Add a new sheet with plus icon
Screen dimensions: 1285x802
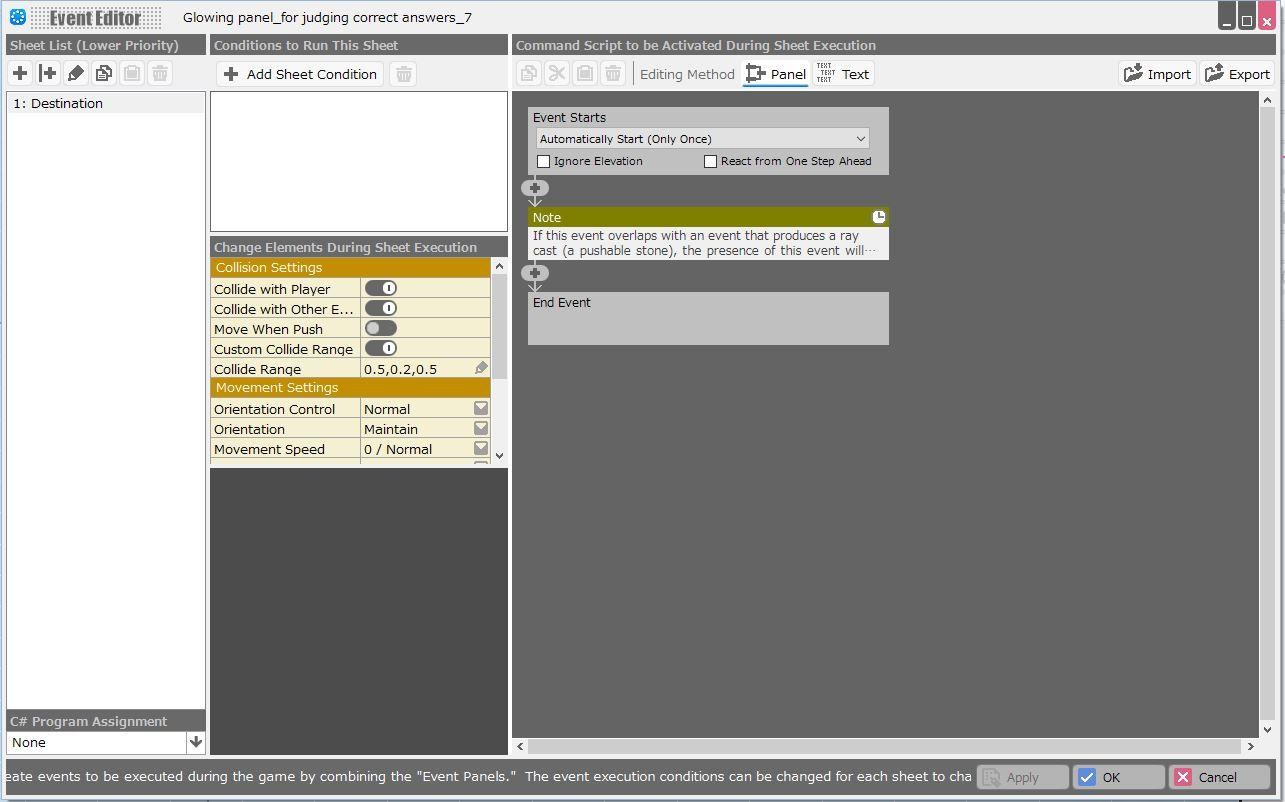[x=20, y=73]
